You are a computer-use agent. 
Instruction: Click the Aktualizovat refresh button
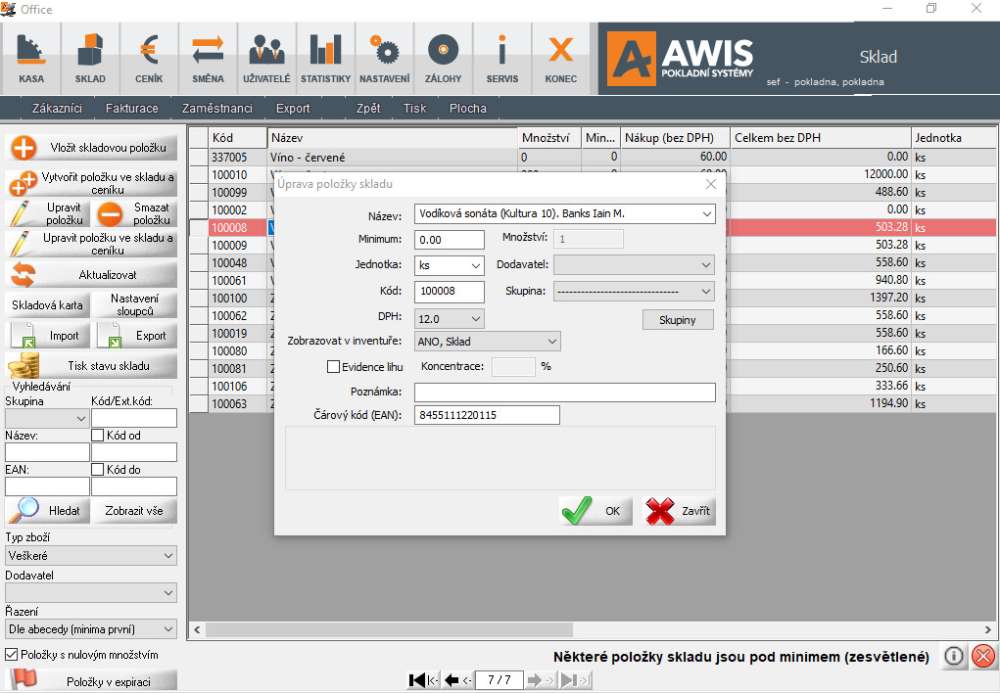click(92, 275)
